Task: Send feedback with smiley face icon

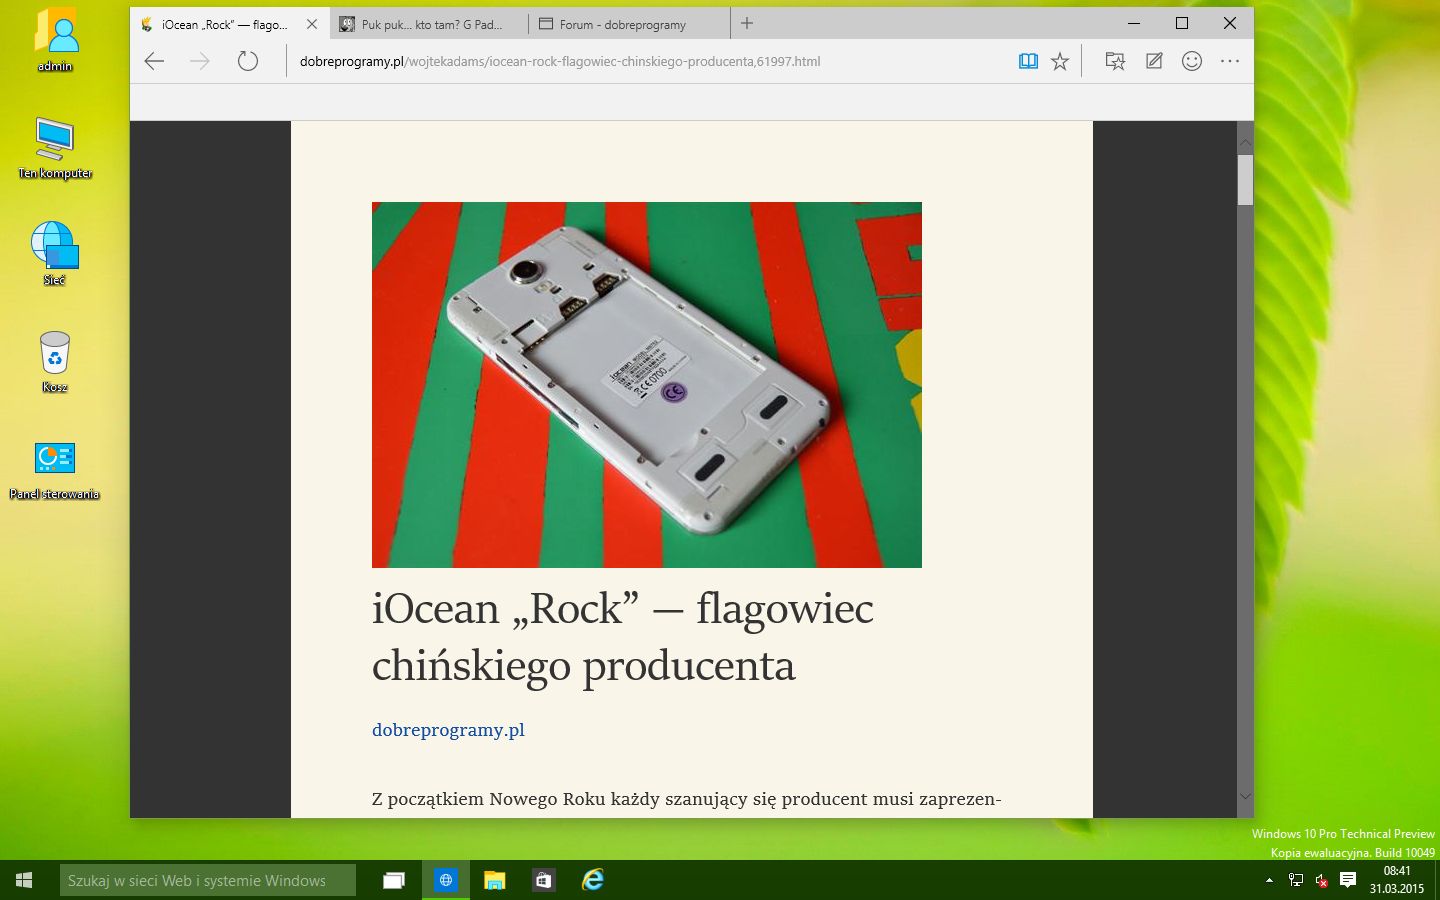Action: click(x=1192, y=61)
